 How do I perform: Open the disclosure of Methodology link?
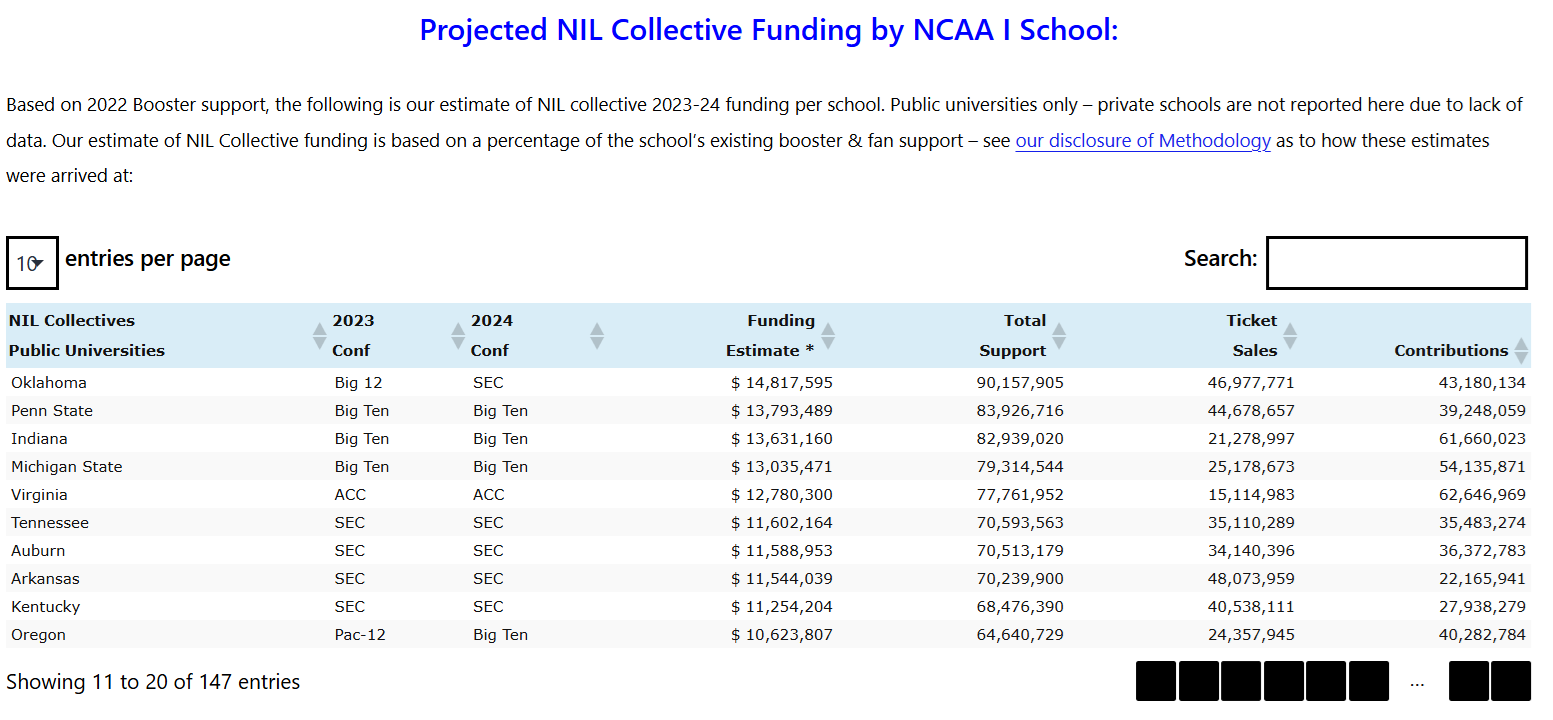1143,141
